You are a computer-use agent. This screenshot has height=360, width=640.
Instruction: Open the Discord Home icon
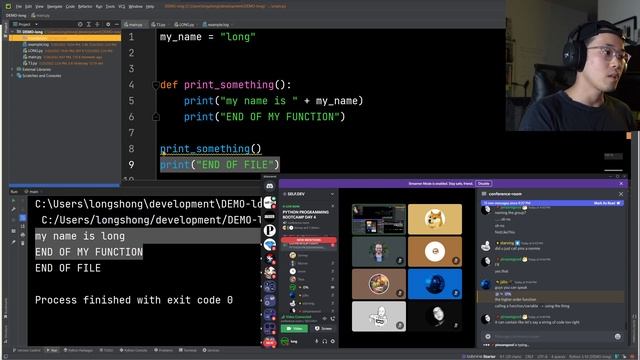269,186
